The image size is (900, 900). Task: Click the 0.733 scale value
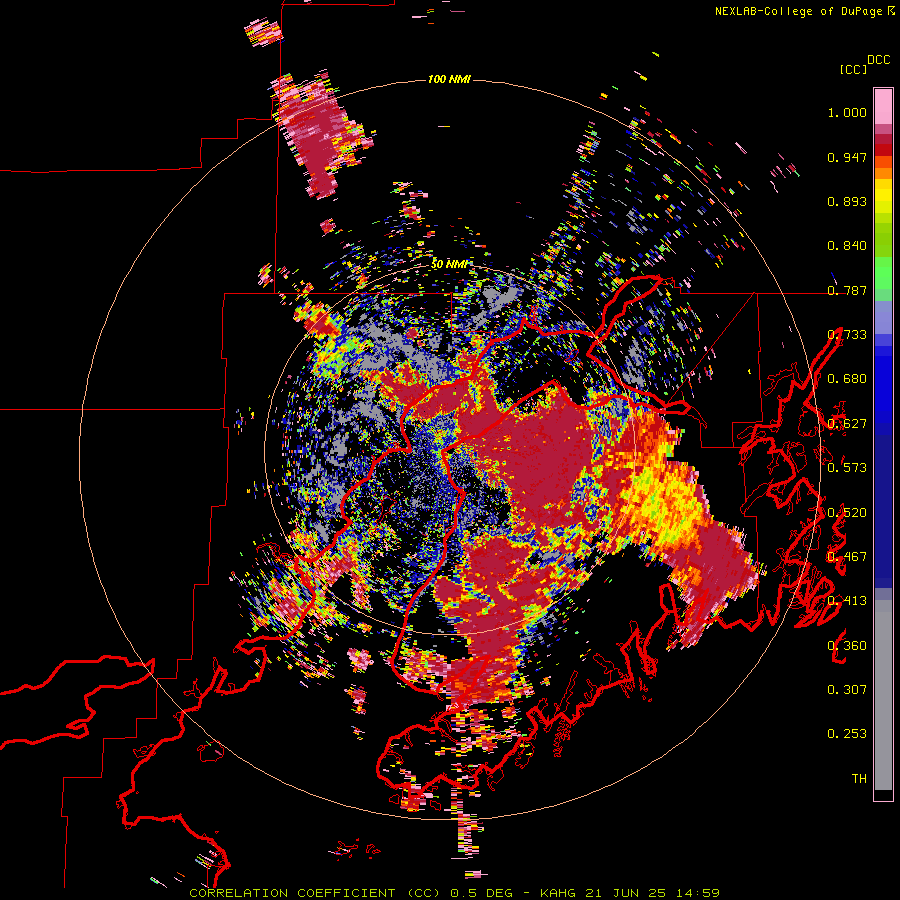point(847,335)
